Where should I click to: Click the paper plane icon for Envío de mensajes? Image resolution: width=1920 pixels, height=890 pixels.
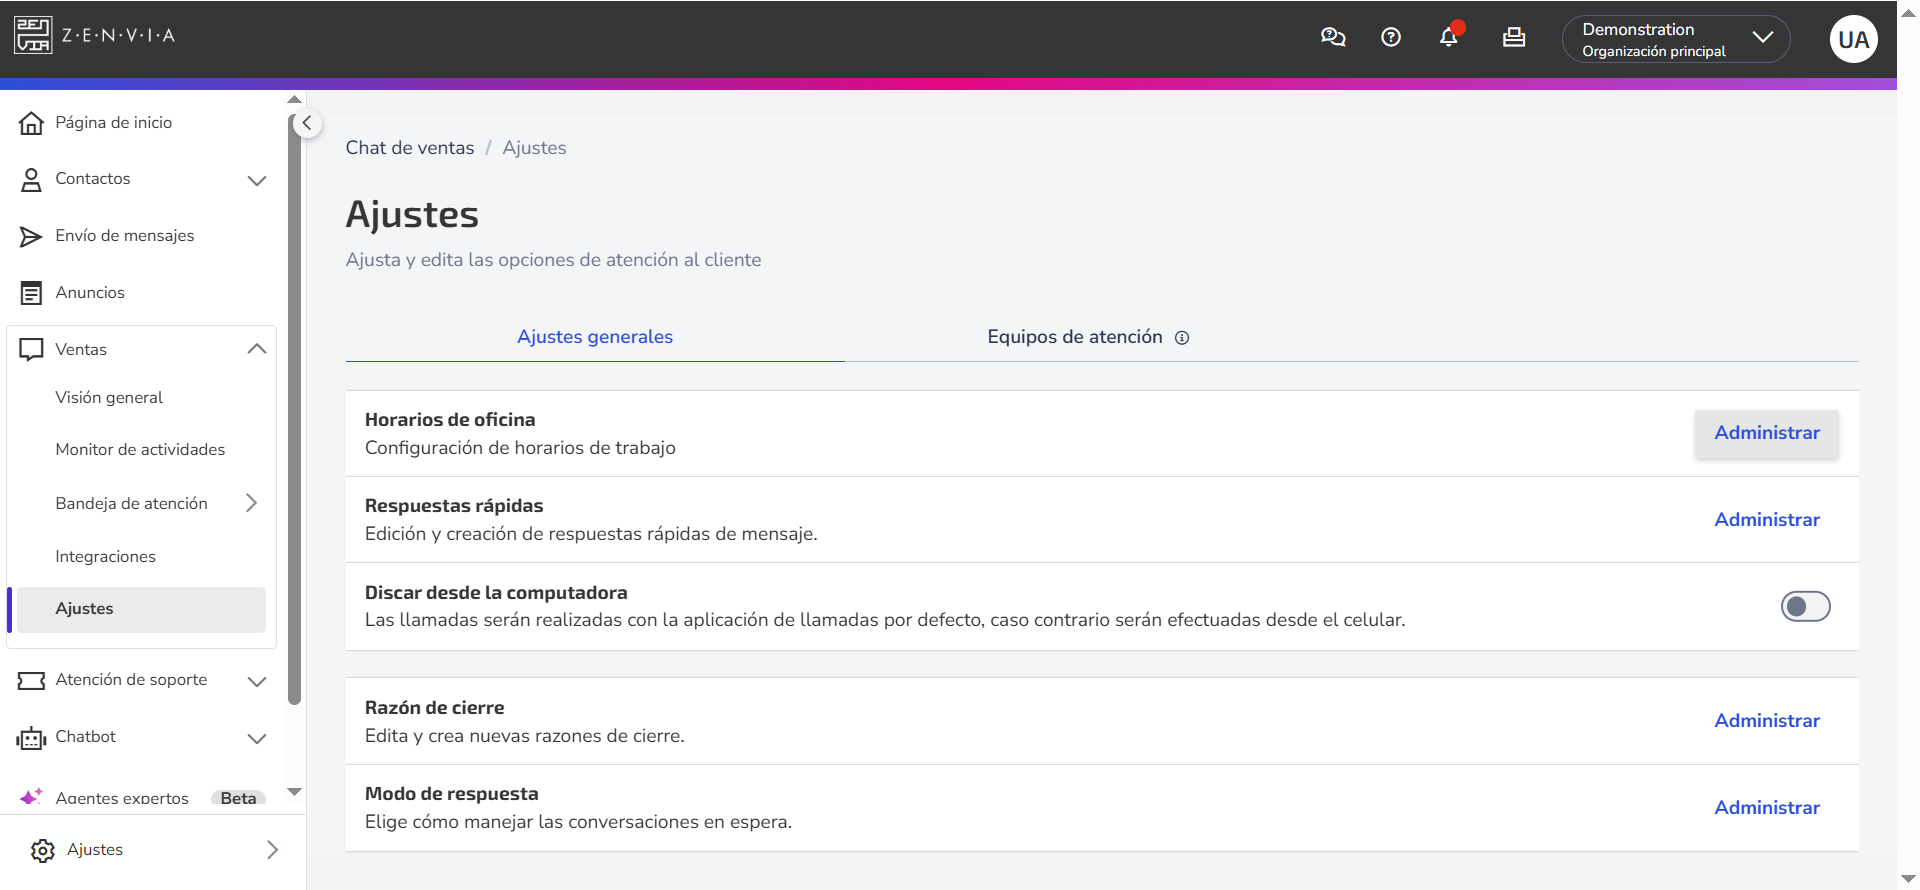point(32,236)
